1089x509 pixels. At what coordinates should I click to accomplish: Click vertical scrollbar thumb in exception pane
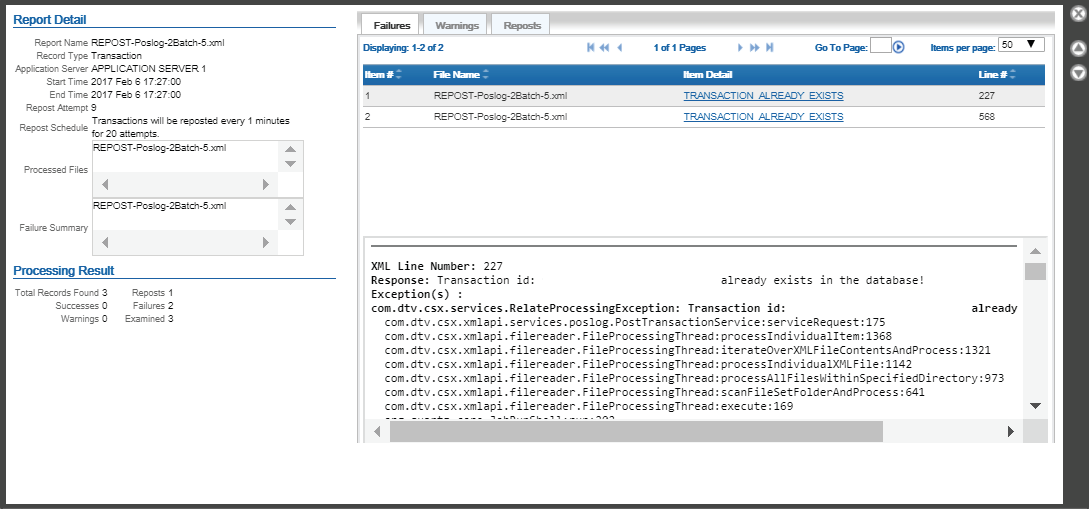1035,272
